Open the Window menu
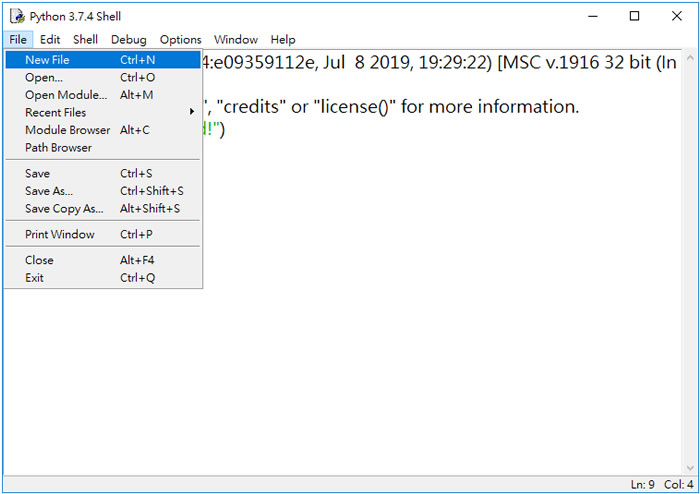 click(x=236, y=39)
